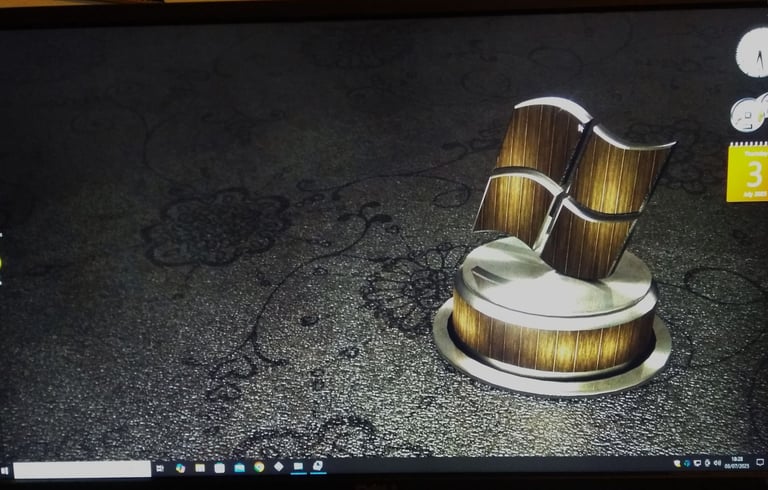Open the blue Mail envelope icon
This screenshot has height=490, width=768.
240,468
